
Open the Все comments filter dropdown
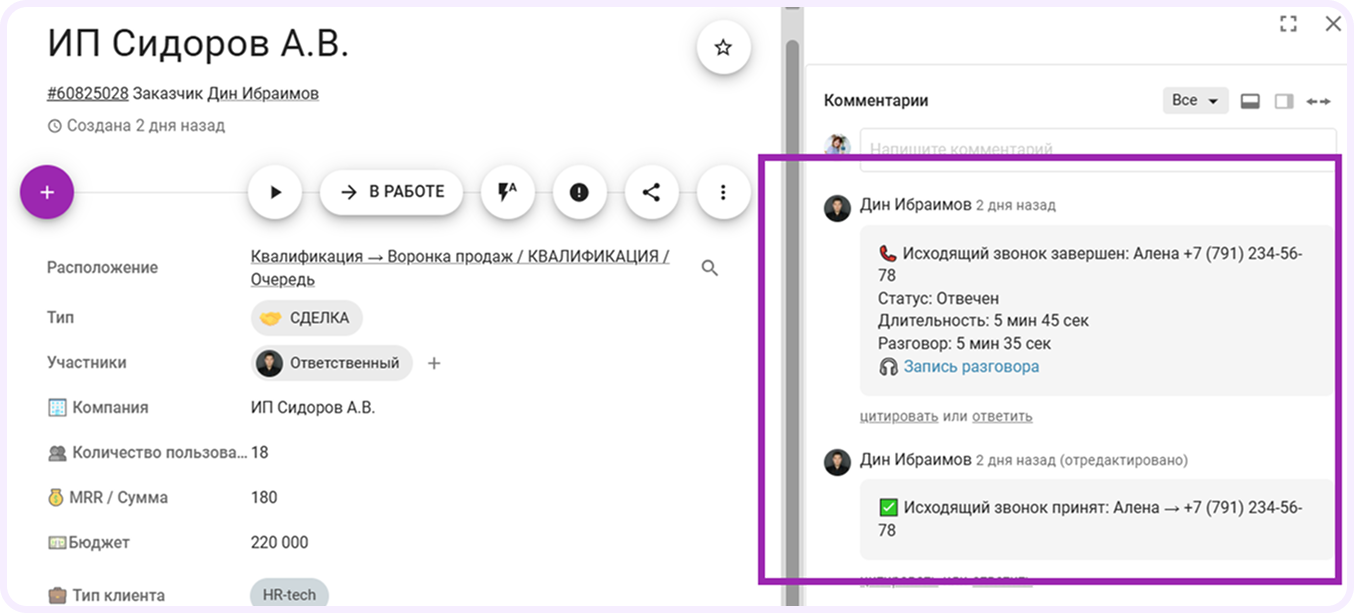click(1195, 100)
